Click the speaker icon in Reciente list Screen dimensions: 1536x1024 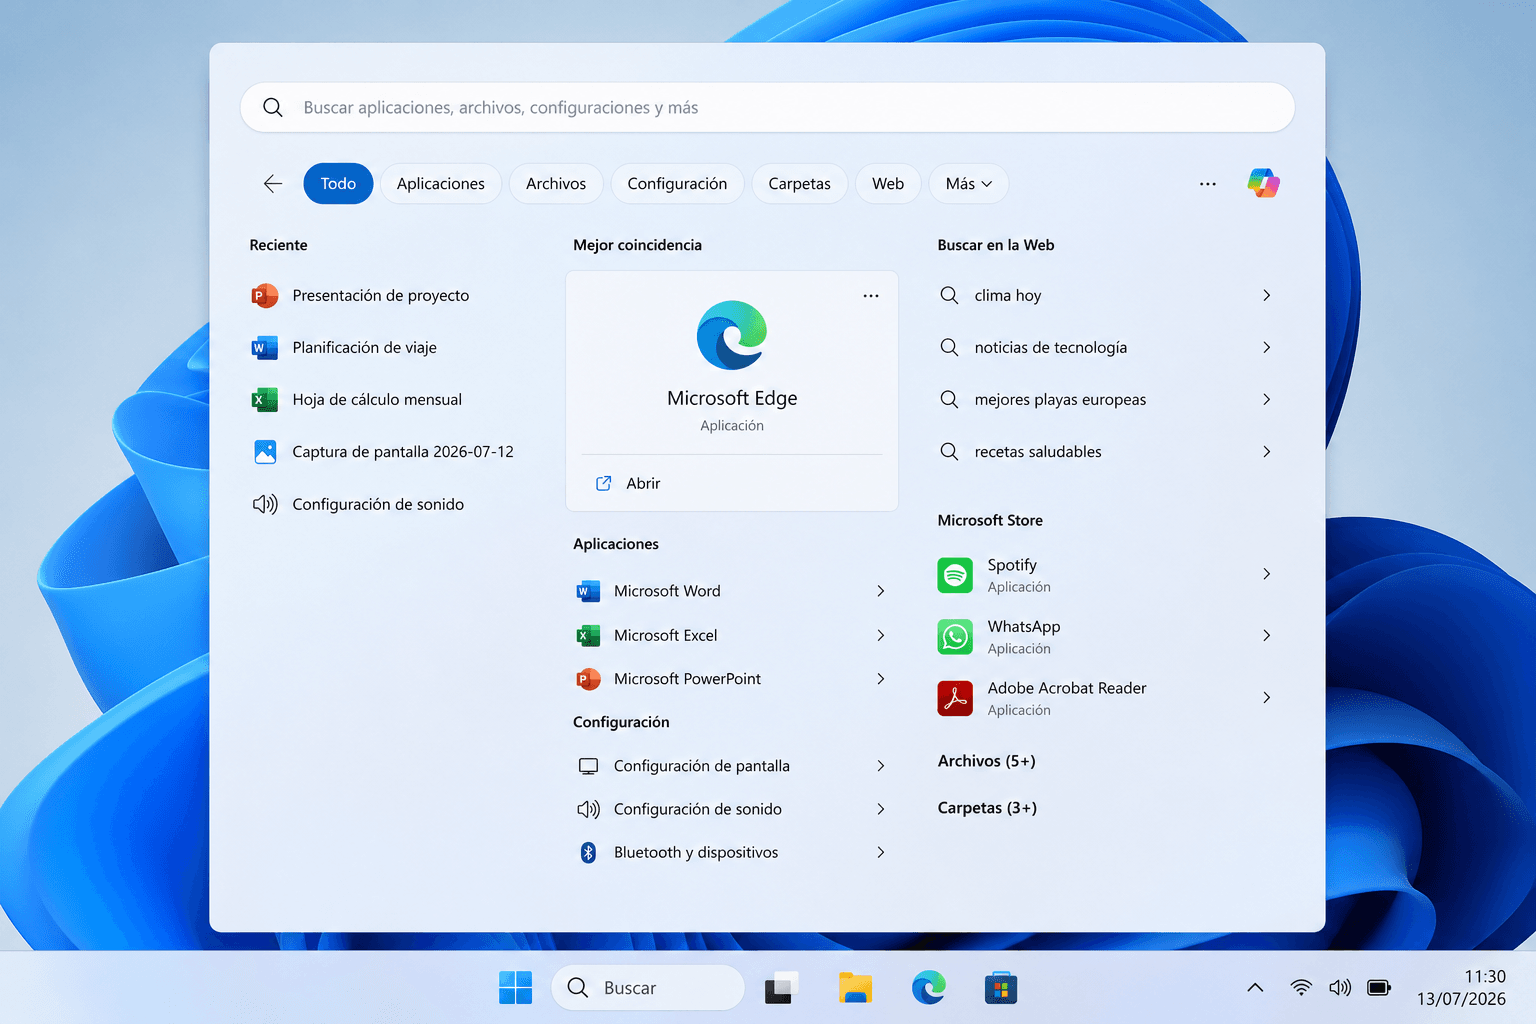[x=265, y=504]
